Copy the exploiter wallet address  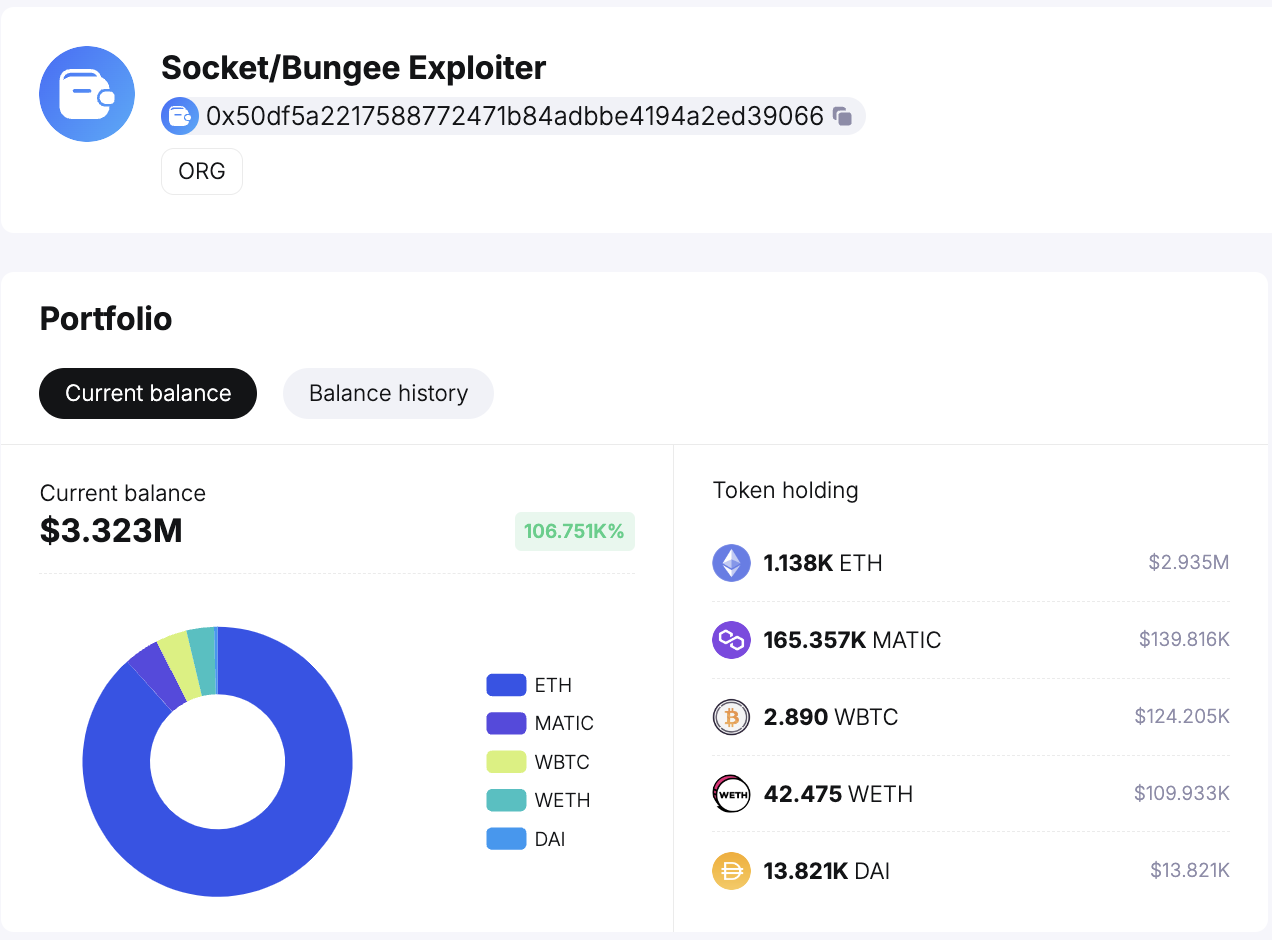click(843, 115)
